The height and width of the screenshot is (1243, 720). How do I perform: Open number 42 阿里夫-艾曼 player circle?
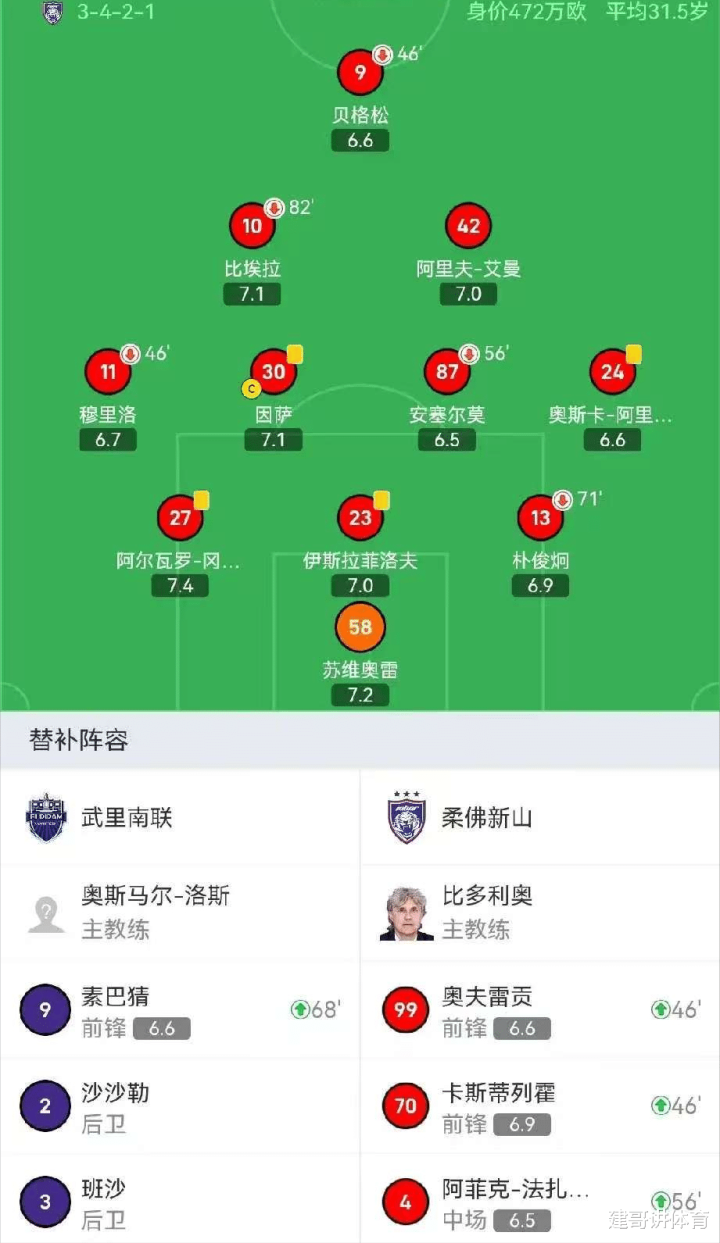point(468,226)
